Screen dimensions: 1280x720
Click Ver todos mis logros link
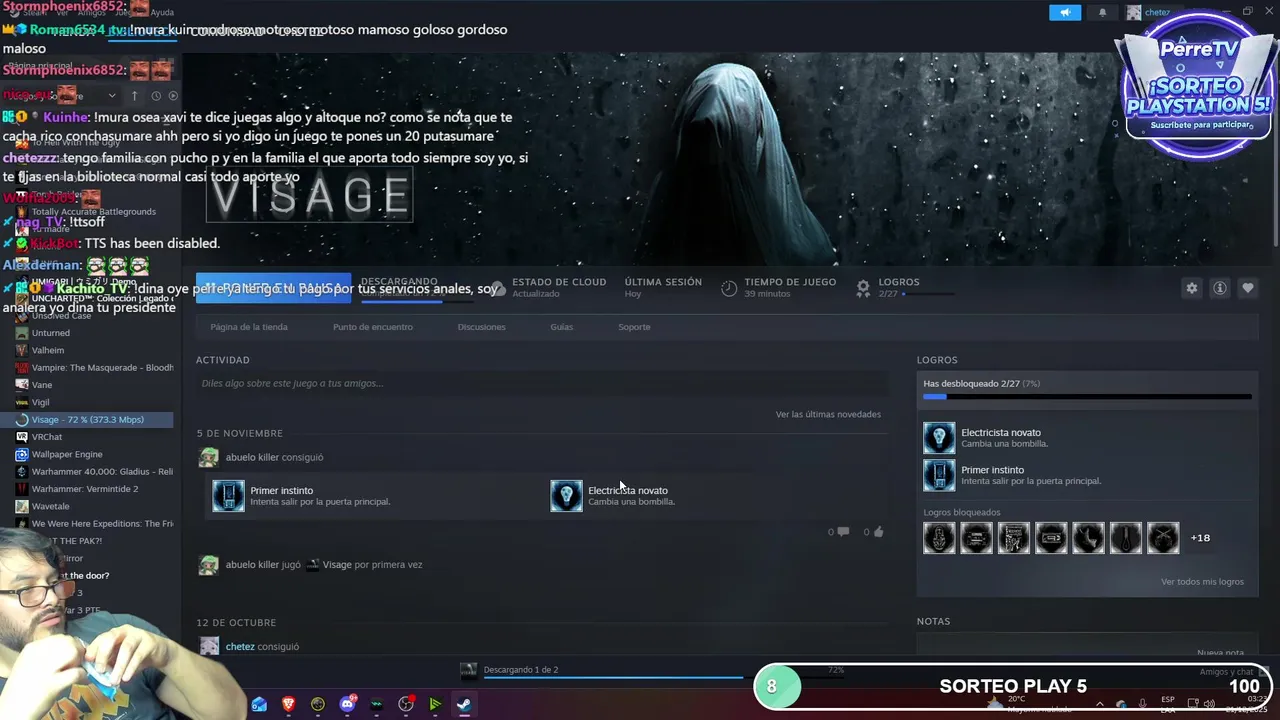click(1202, 582)
